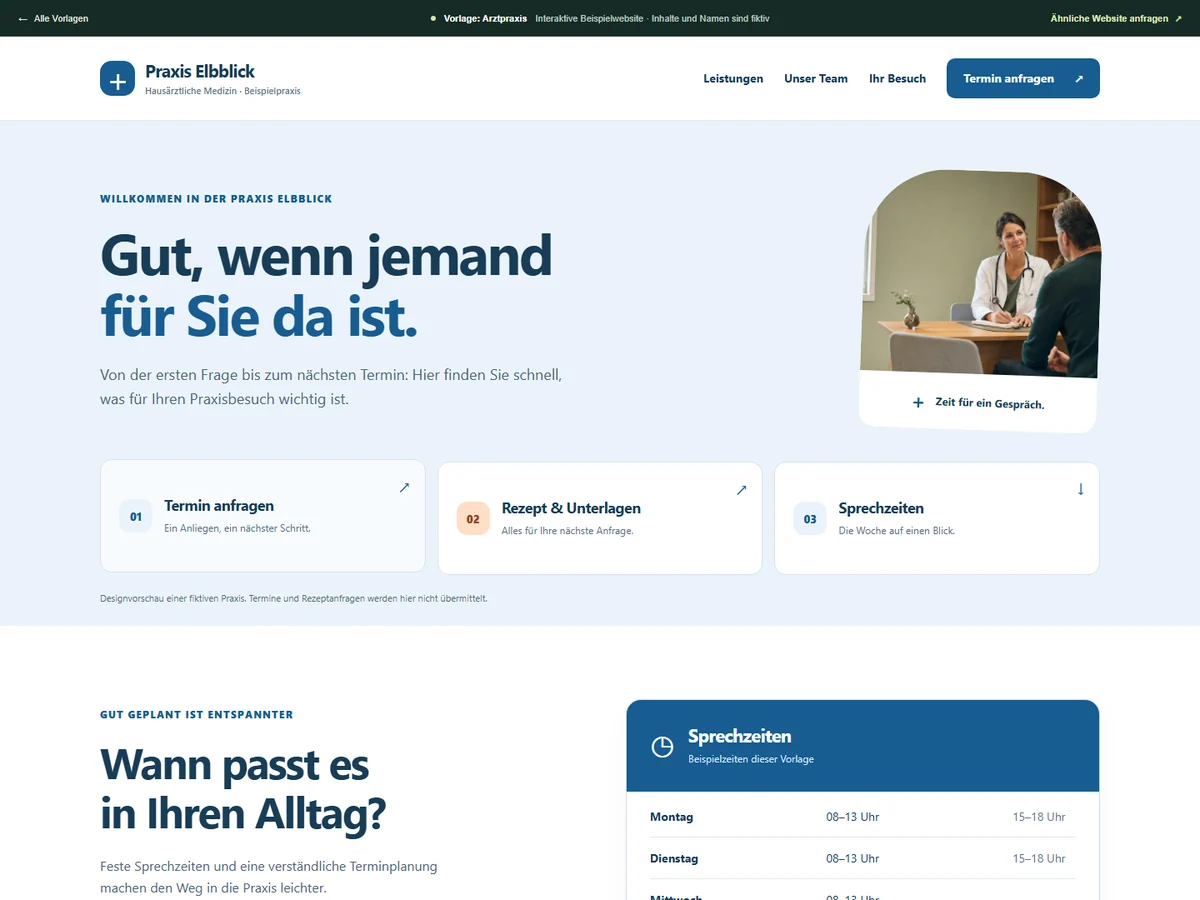
Task: Open the Ihr Besuch navigation item
Action: (897, 78)
